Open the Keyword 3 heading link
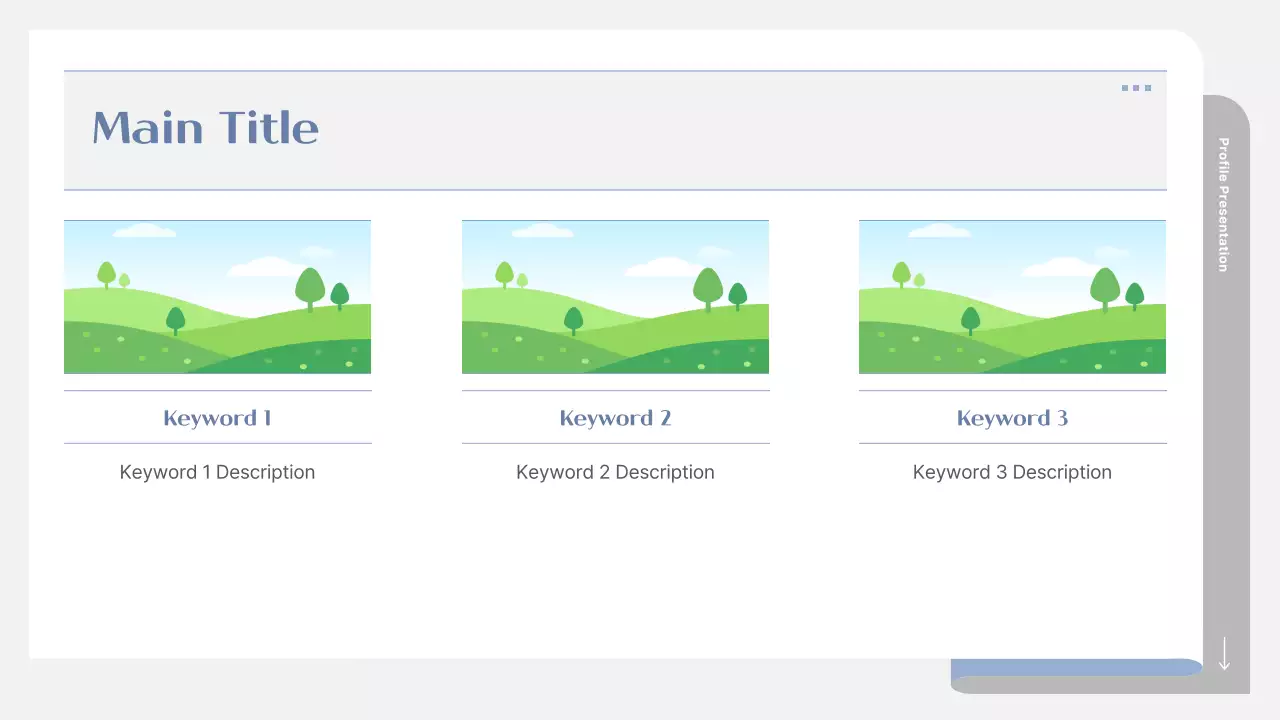 point(1011,418)
